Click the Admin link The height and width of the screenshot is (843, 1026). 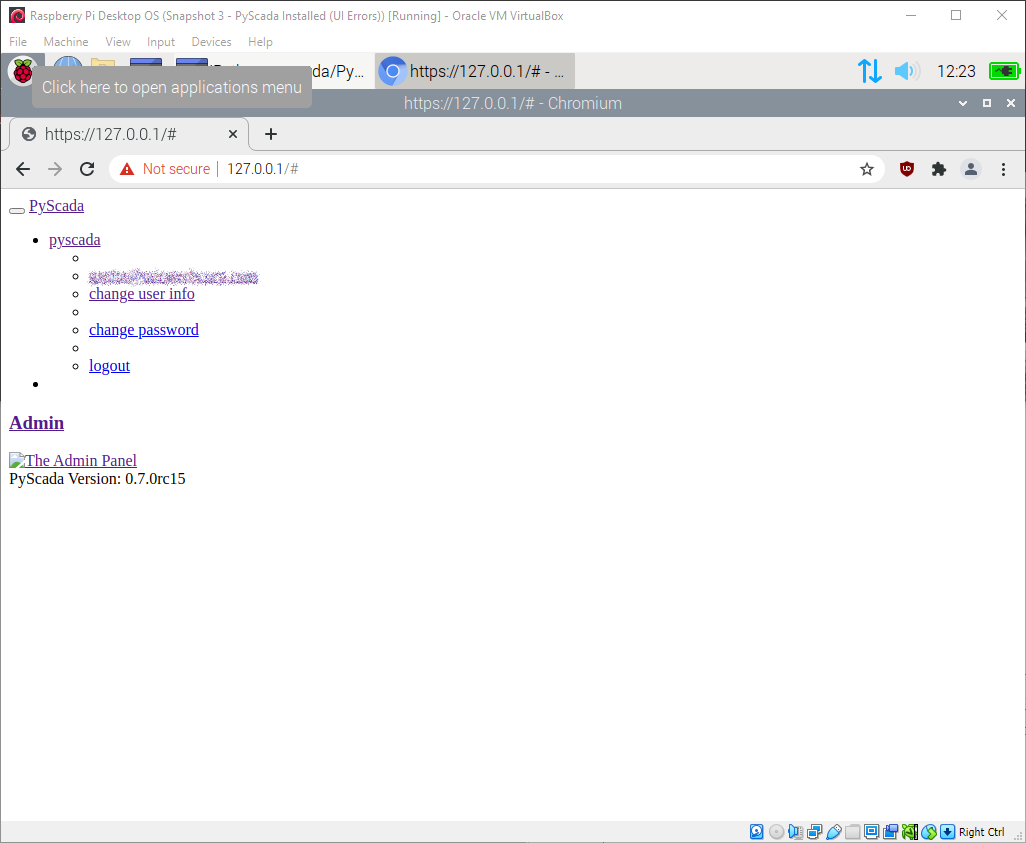(x=36, y=422)
